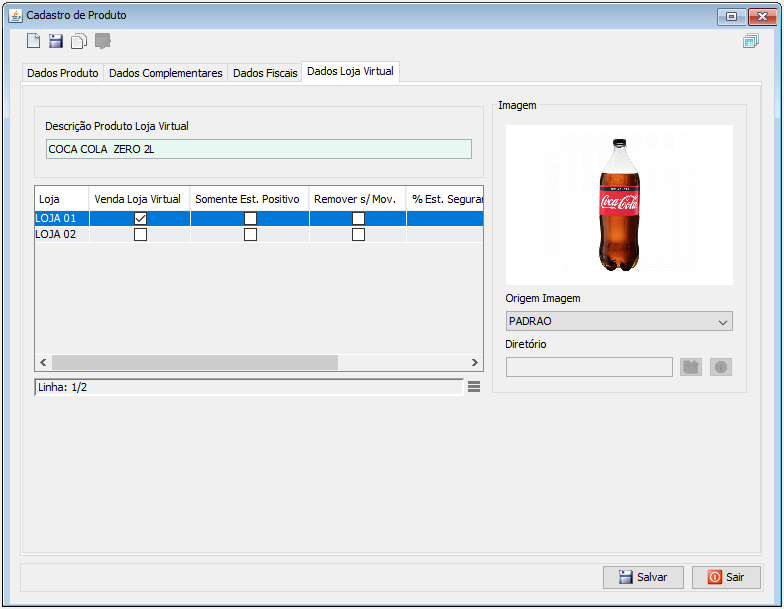Expand the Origem Imagem PADRAO dropdown
Image resolution: width=784 pixels, height=609 pixels.
619,321
